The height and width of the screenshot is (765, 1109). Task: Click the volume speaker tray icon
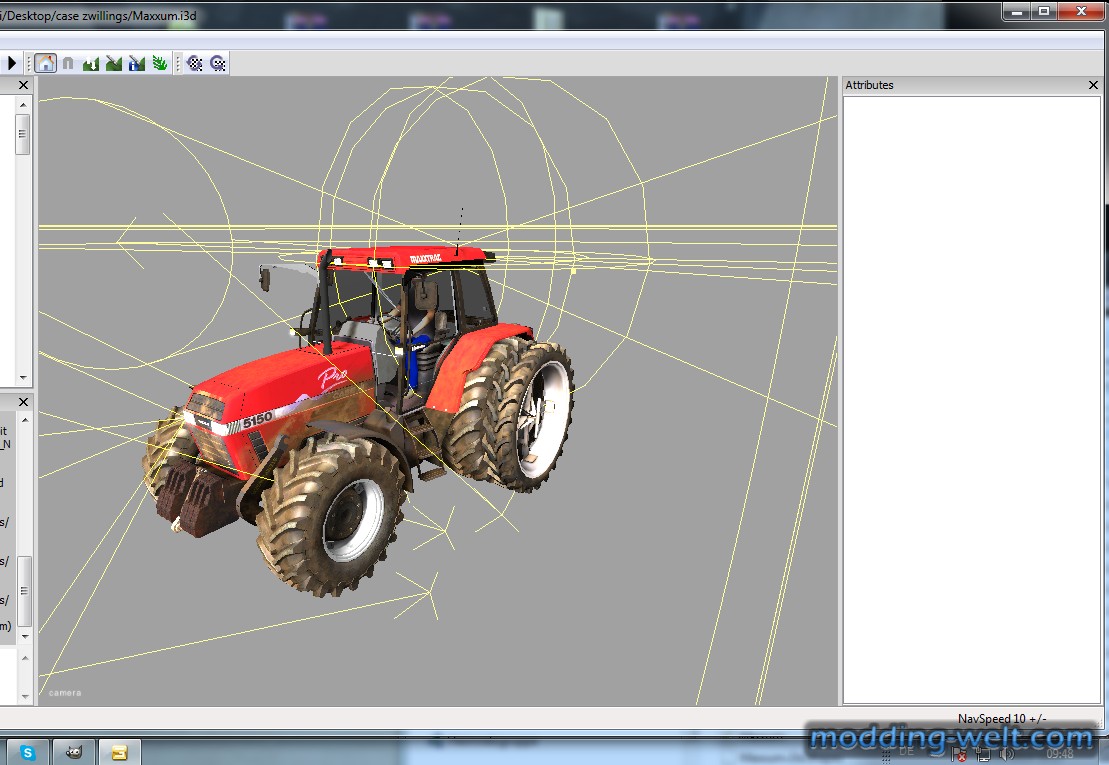tap(1005, 755)
